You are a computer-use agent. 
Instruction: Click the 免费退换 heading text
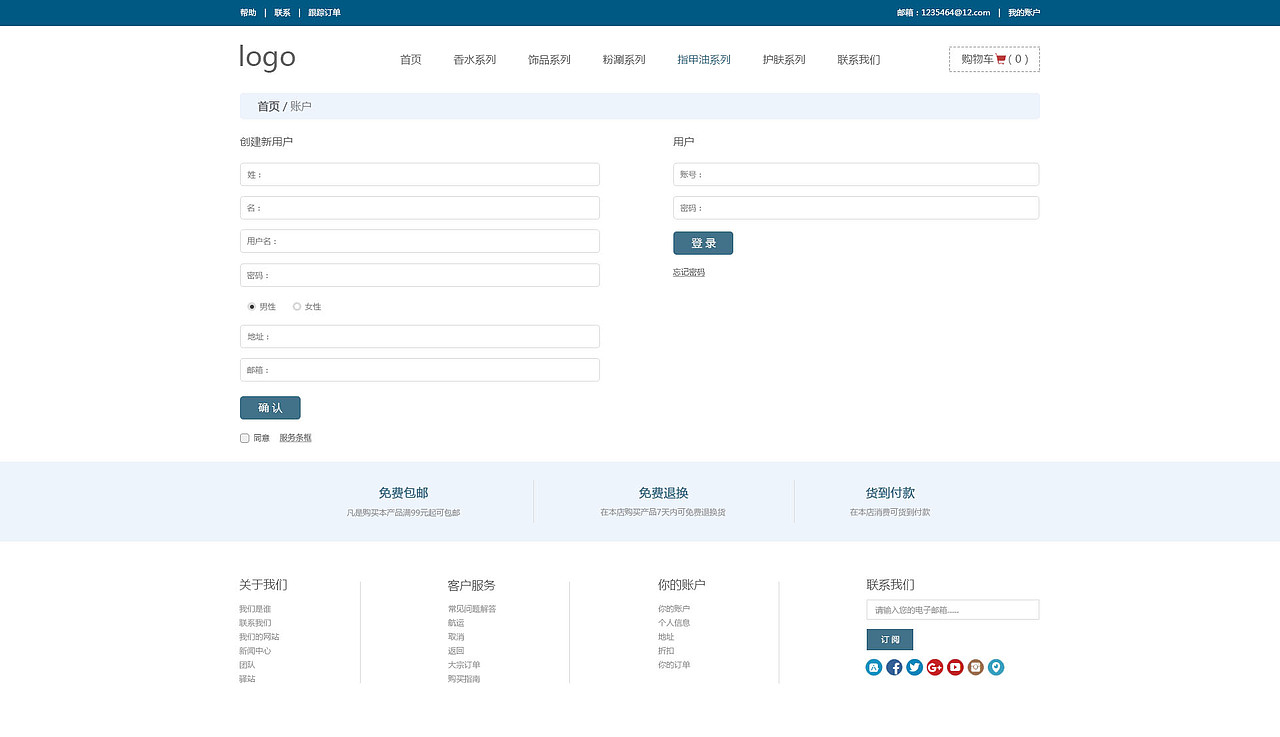coord(663,493)
